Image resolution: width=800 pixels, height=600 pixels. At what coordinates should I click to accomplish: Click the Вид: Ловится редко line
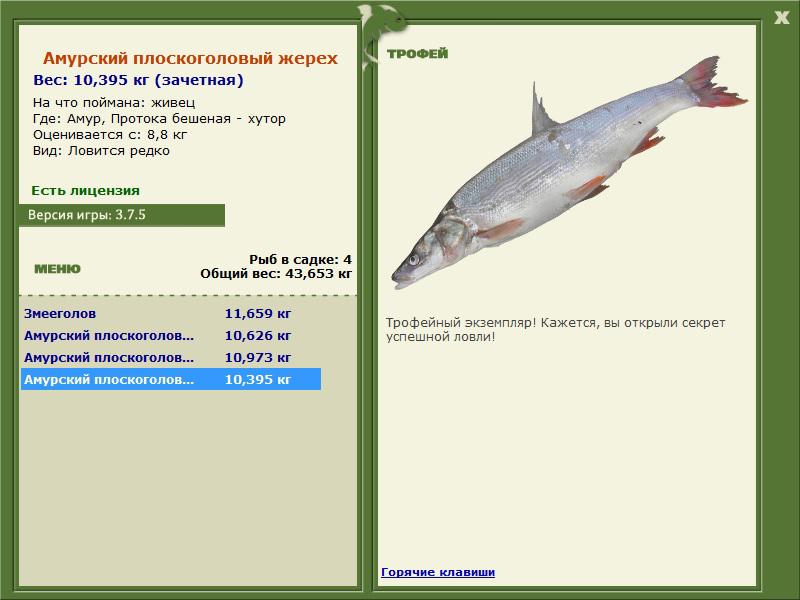[101, 151]
